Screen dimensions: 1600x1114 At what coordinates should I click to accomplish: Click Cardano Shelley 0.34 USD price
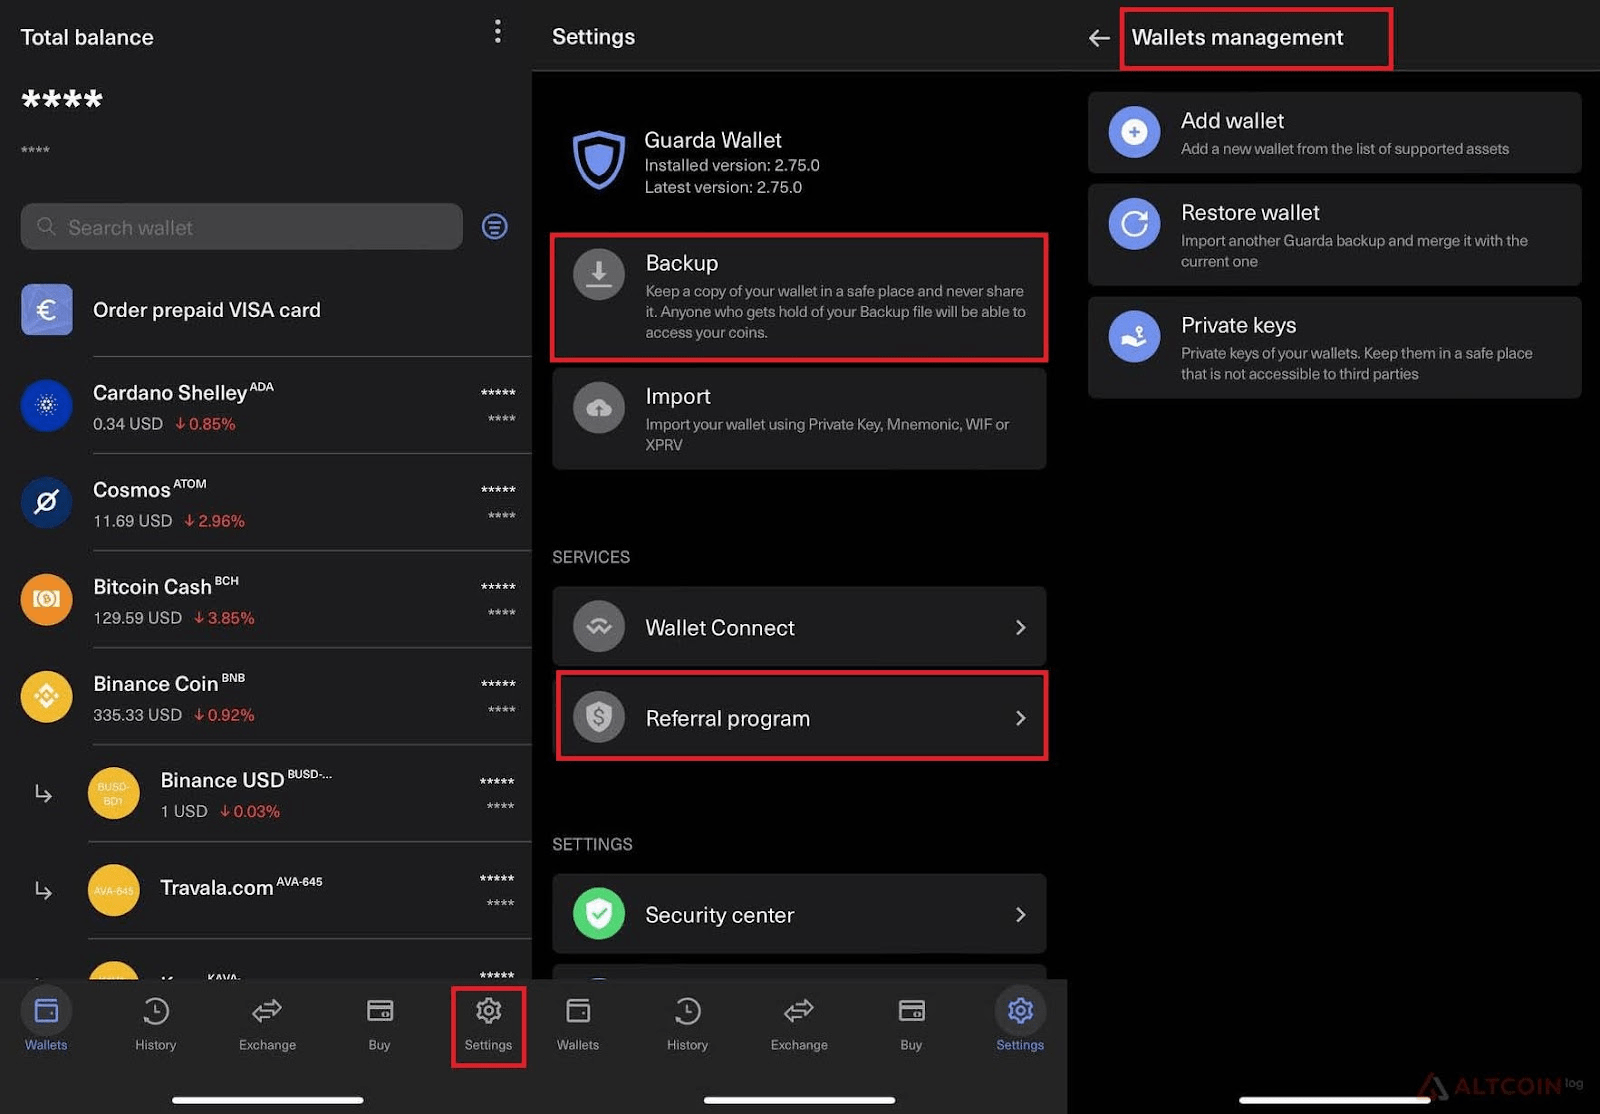pos(128,424)
